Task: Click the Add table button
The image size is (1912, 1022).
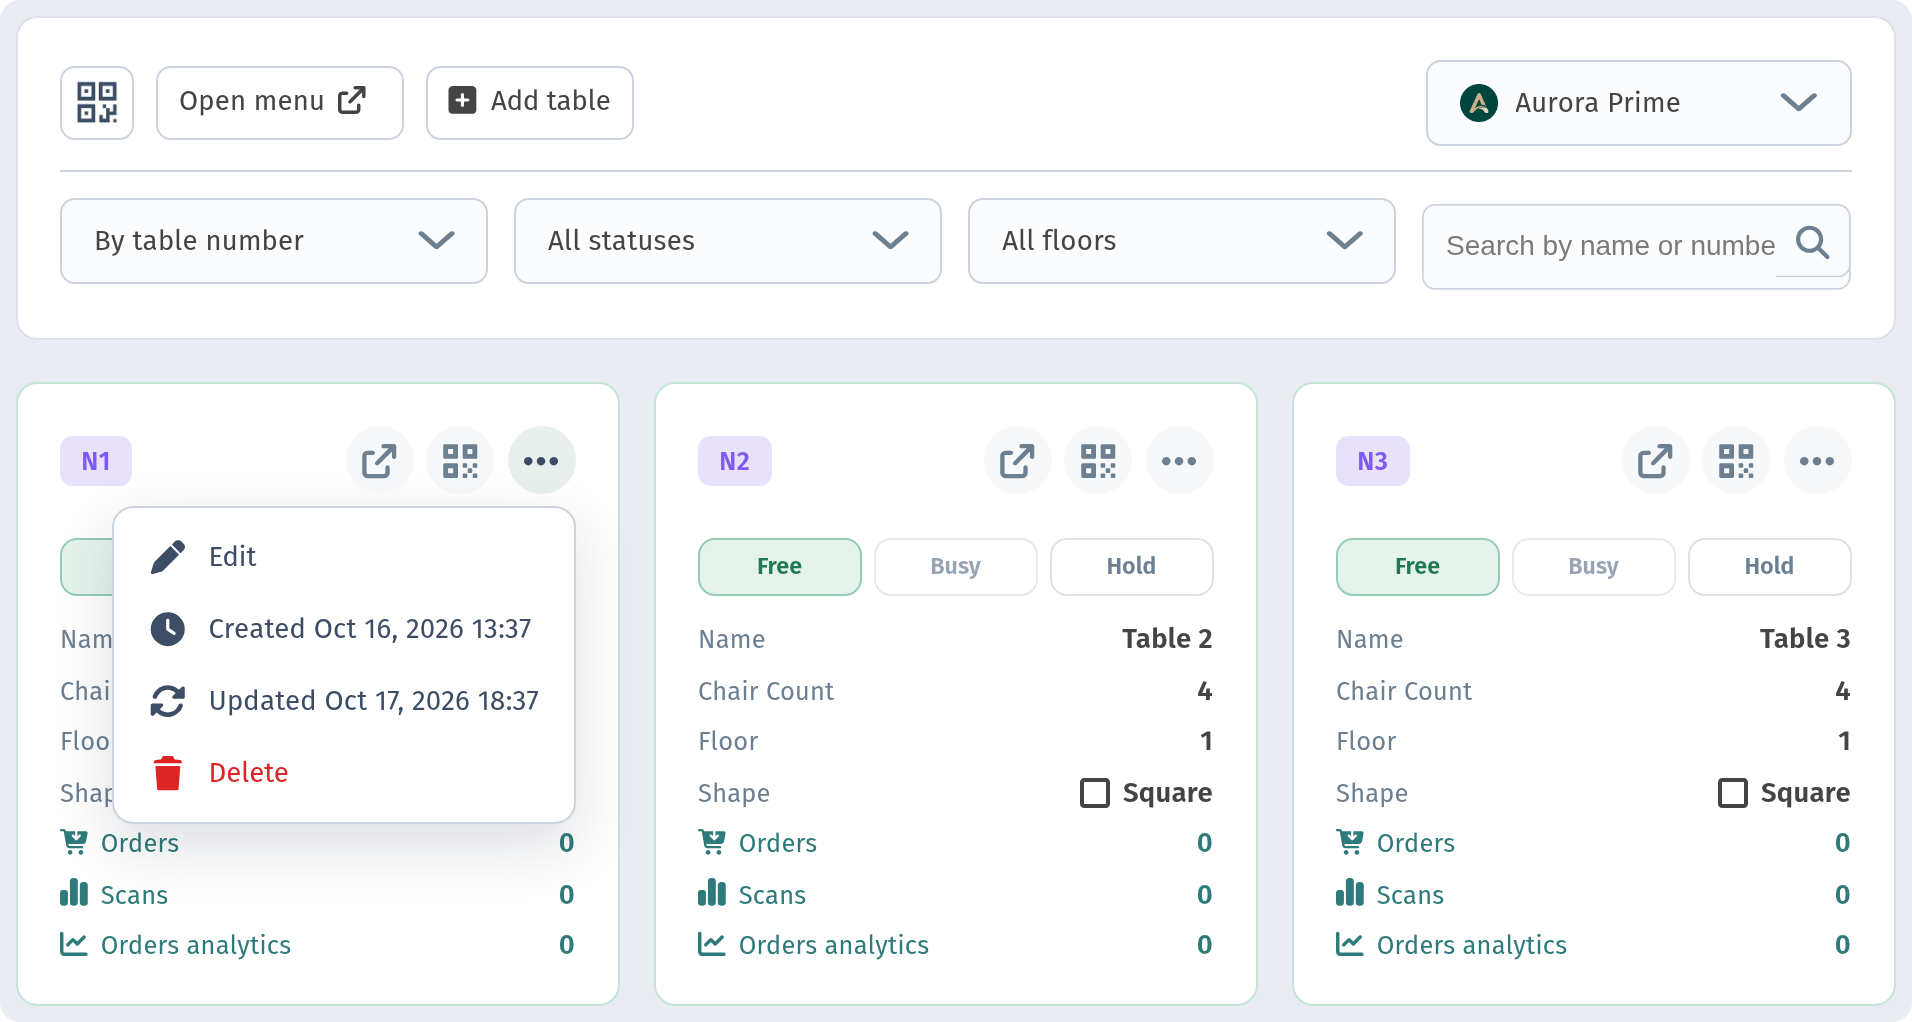Action: [530, 103]
